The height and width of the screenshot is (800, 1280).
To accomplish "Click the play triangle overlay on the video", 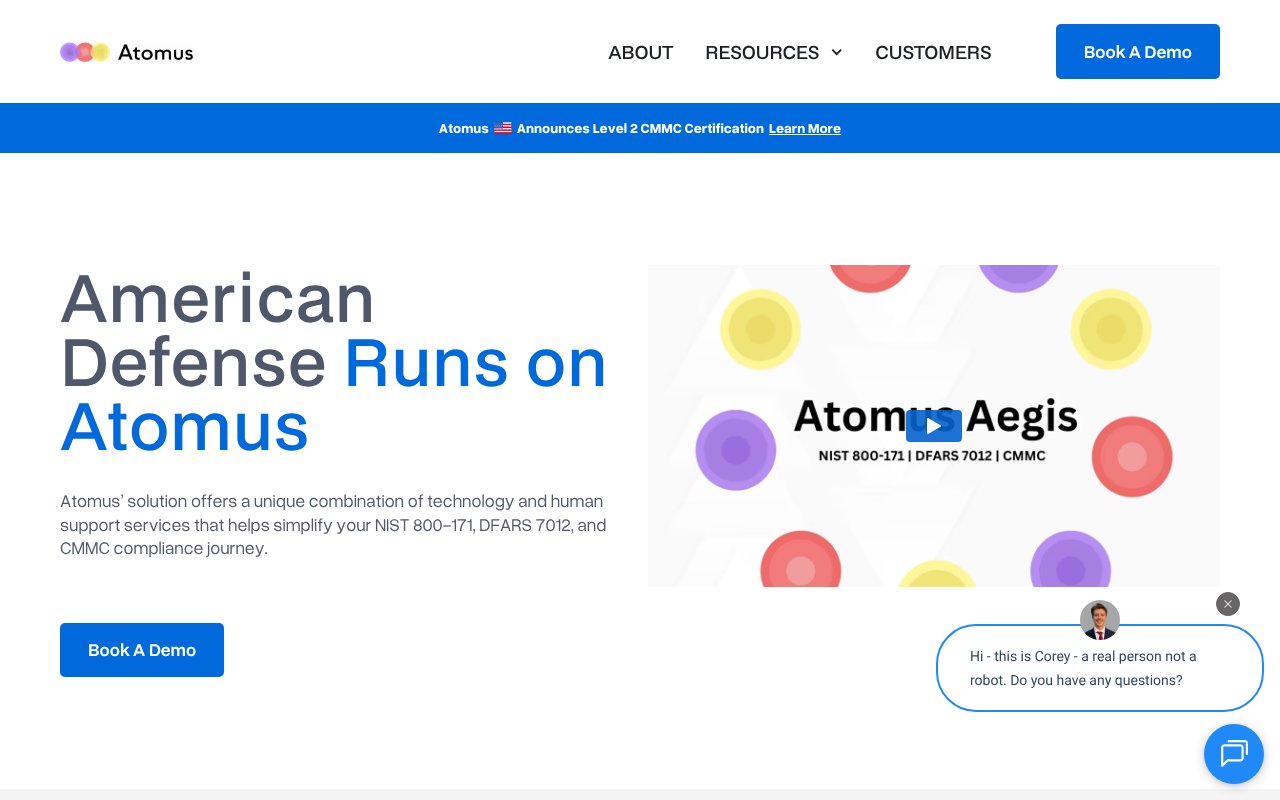I will (x=934, y=425).
